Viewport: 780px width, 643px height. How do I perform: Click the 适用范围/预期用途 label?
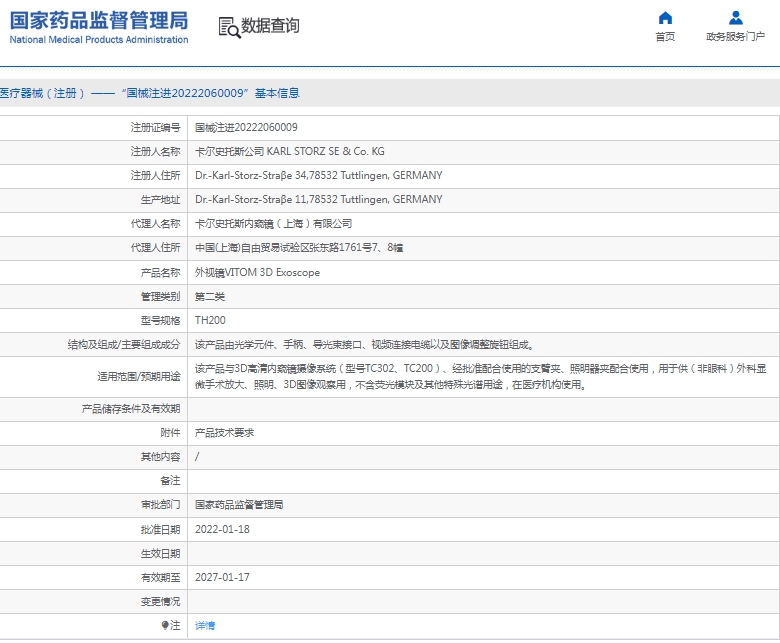click(139, 377)
